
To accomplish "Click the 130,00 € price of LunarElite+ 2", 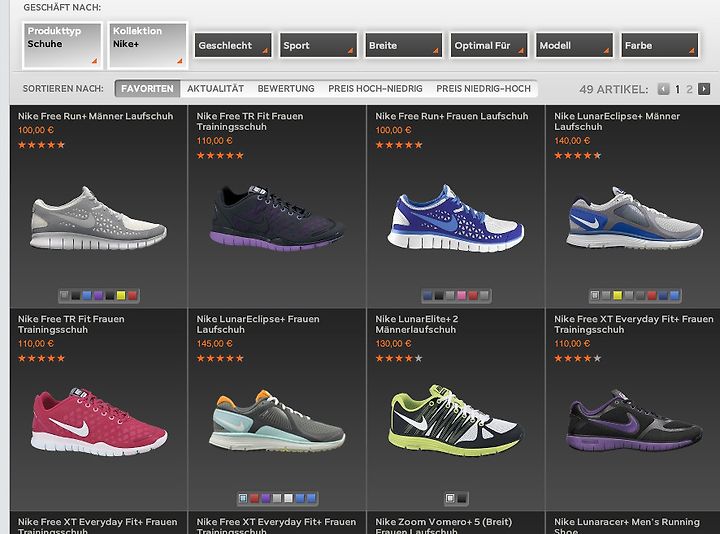I will [x=393, y=343].
